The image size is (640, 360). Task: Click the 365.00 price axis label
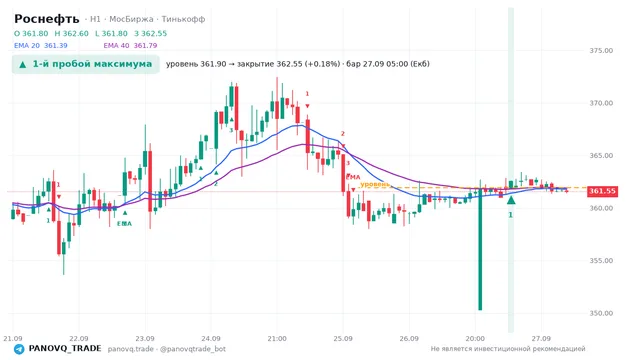click(601, 156)
